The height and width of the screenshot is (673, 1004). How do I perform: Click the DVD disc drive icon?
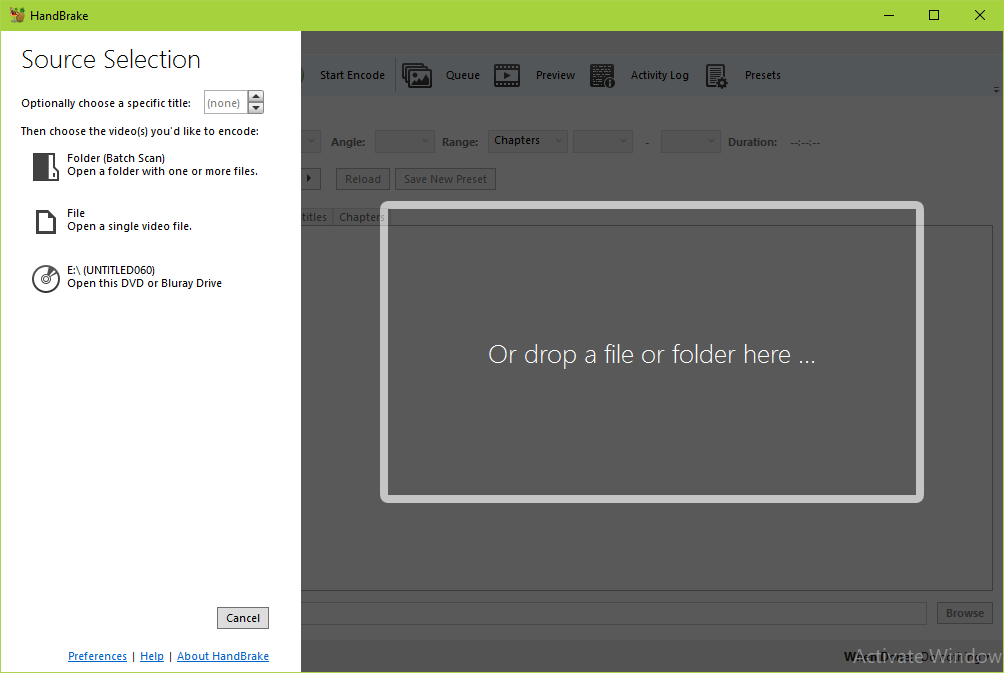point(45,279)
